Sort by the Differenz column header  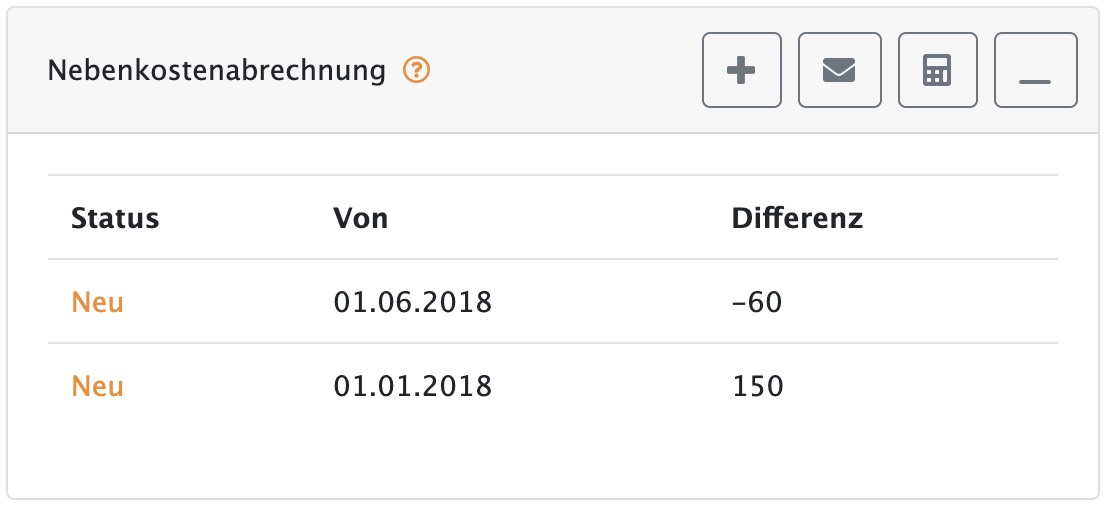[x=797, y=217]
